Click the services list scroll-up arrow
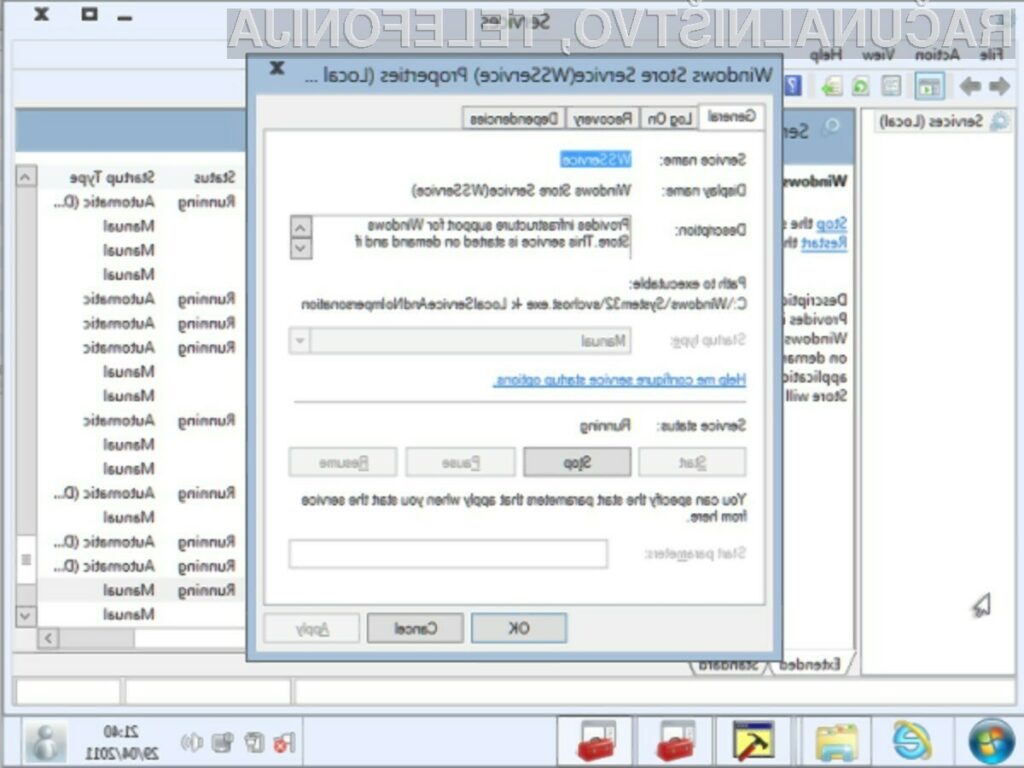Viewport: 1024px width, 768px height. (x=26, y=177)
